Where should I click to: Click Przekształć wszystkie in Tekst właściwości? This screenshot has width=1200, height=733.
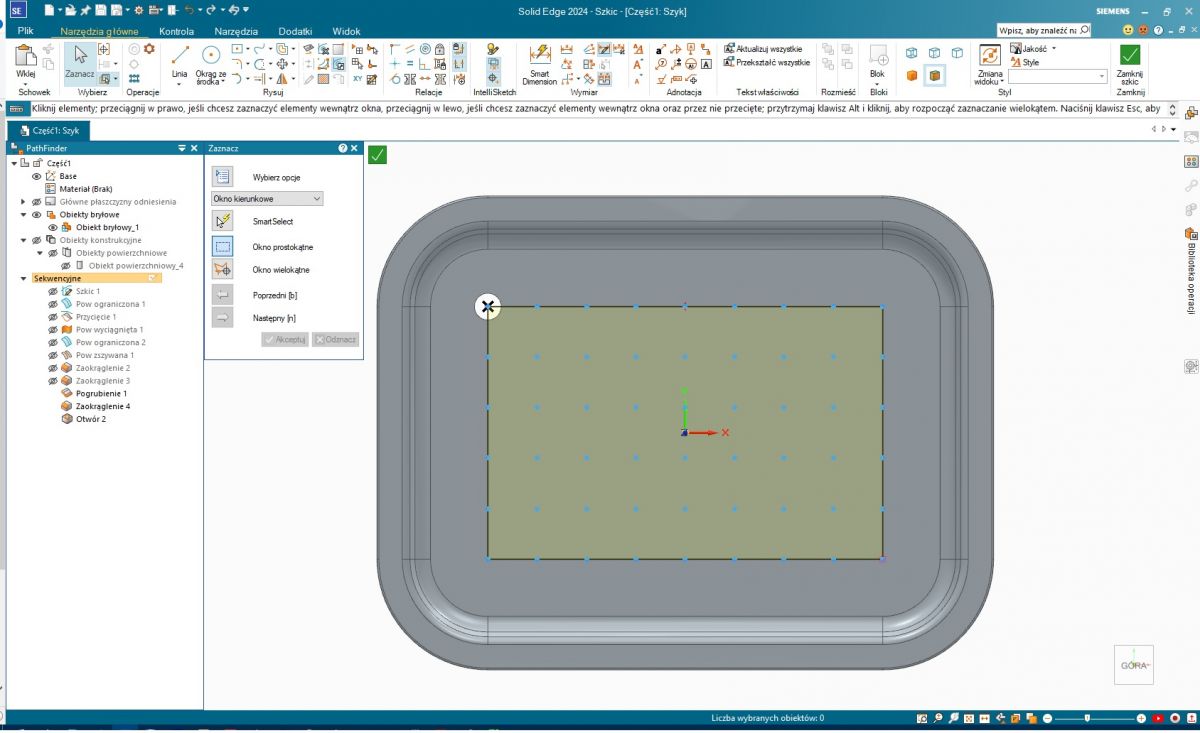pos(767,62)
